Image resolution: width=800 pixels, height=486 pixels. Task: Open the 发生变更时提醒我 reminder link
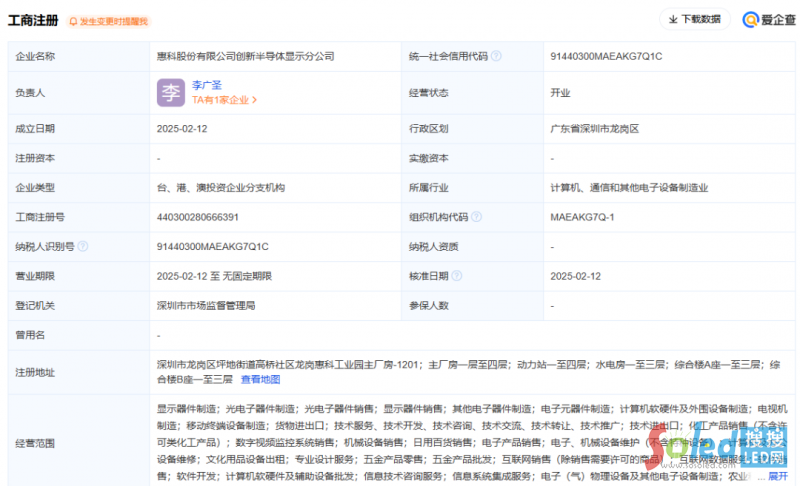pos(112,21)
